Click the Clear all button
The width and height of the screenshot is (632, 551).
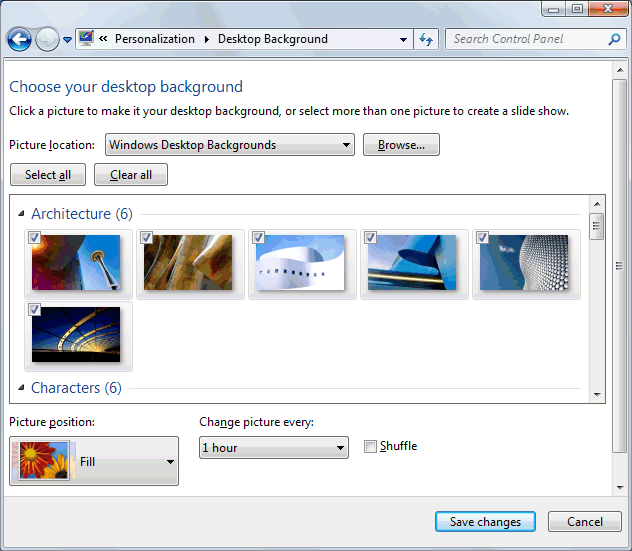(131, 175)
